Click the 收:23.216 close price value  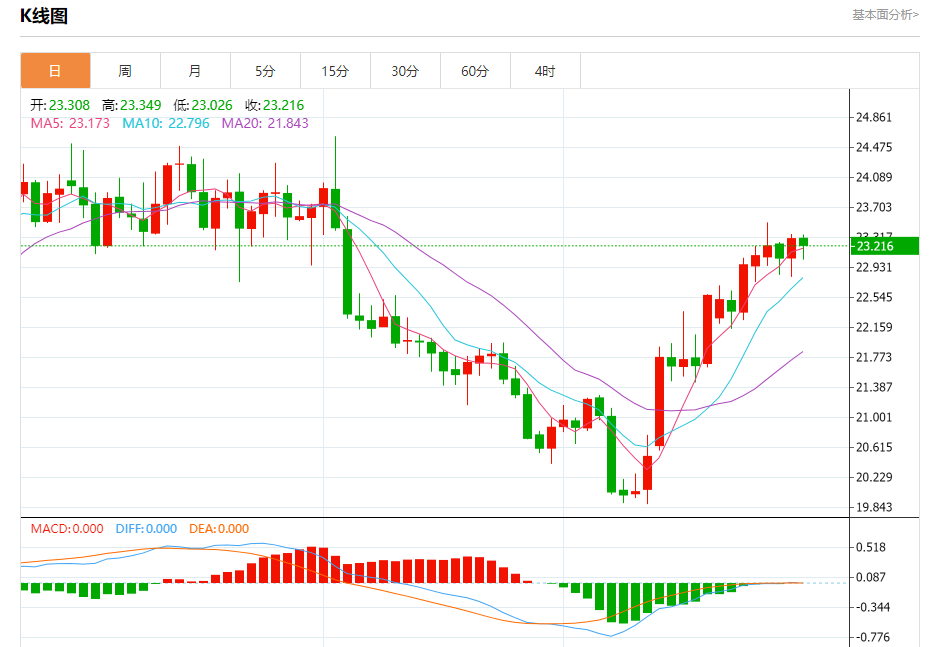274,105
